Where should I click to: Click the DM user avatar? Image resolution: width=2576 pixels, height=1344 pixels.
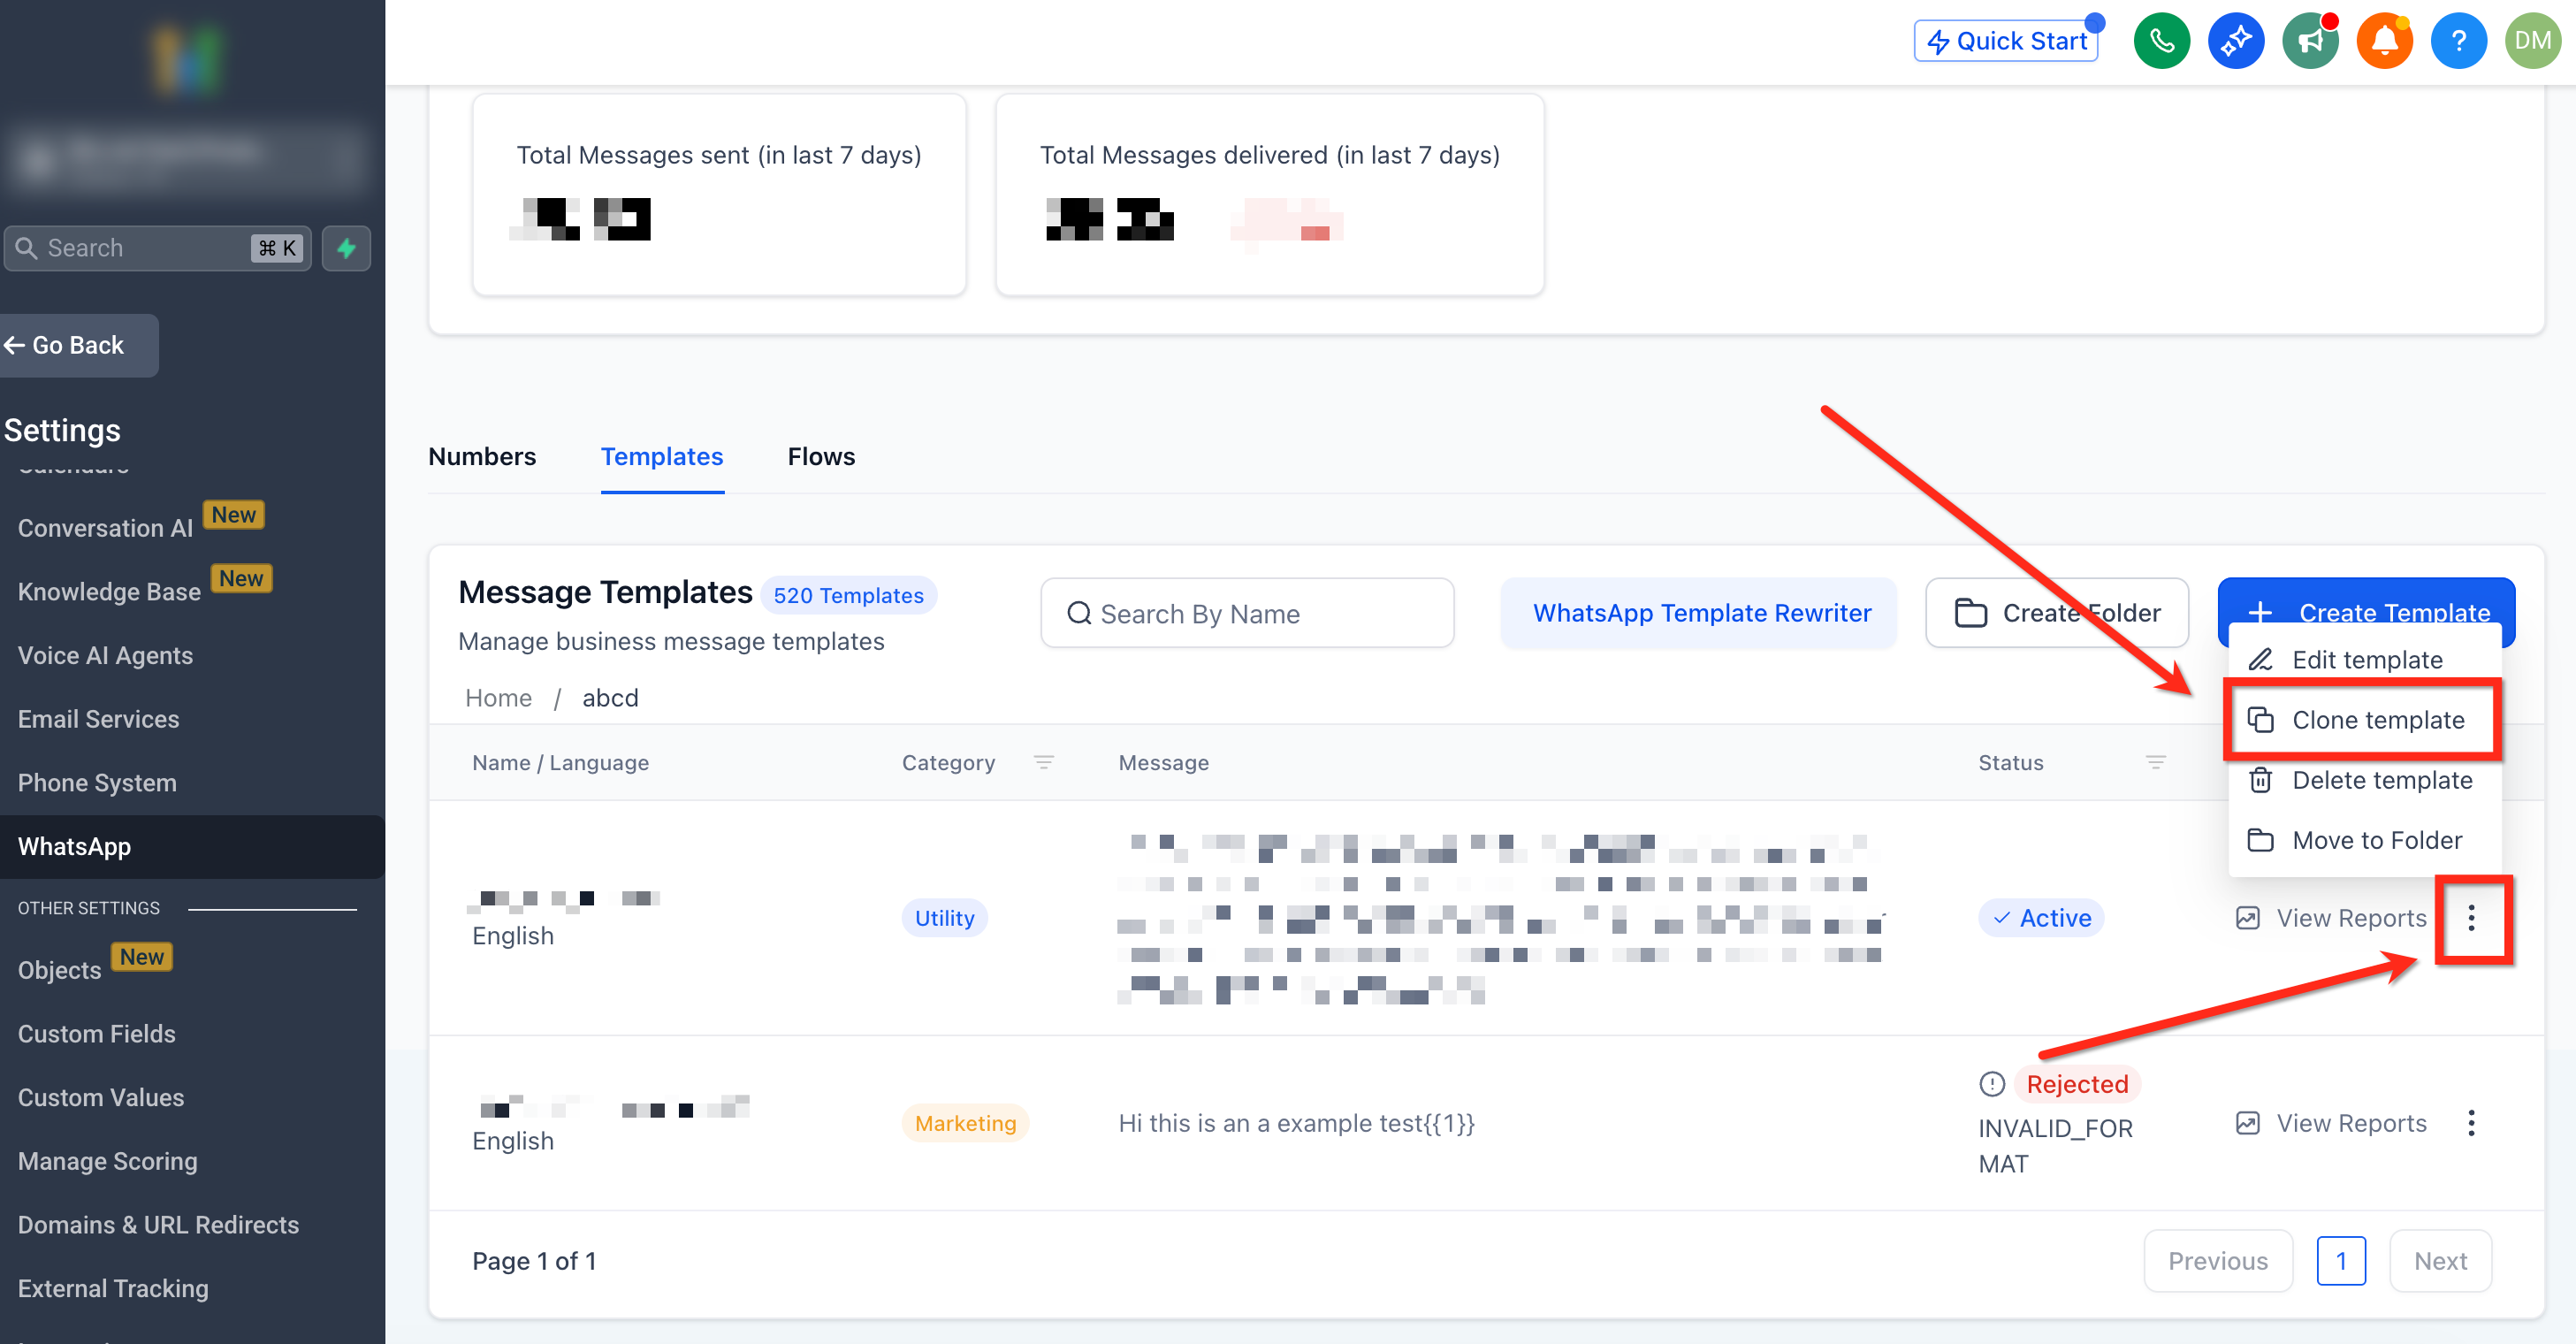(x=2532, y=41)
